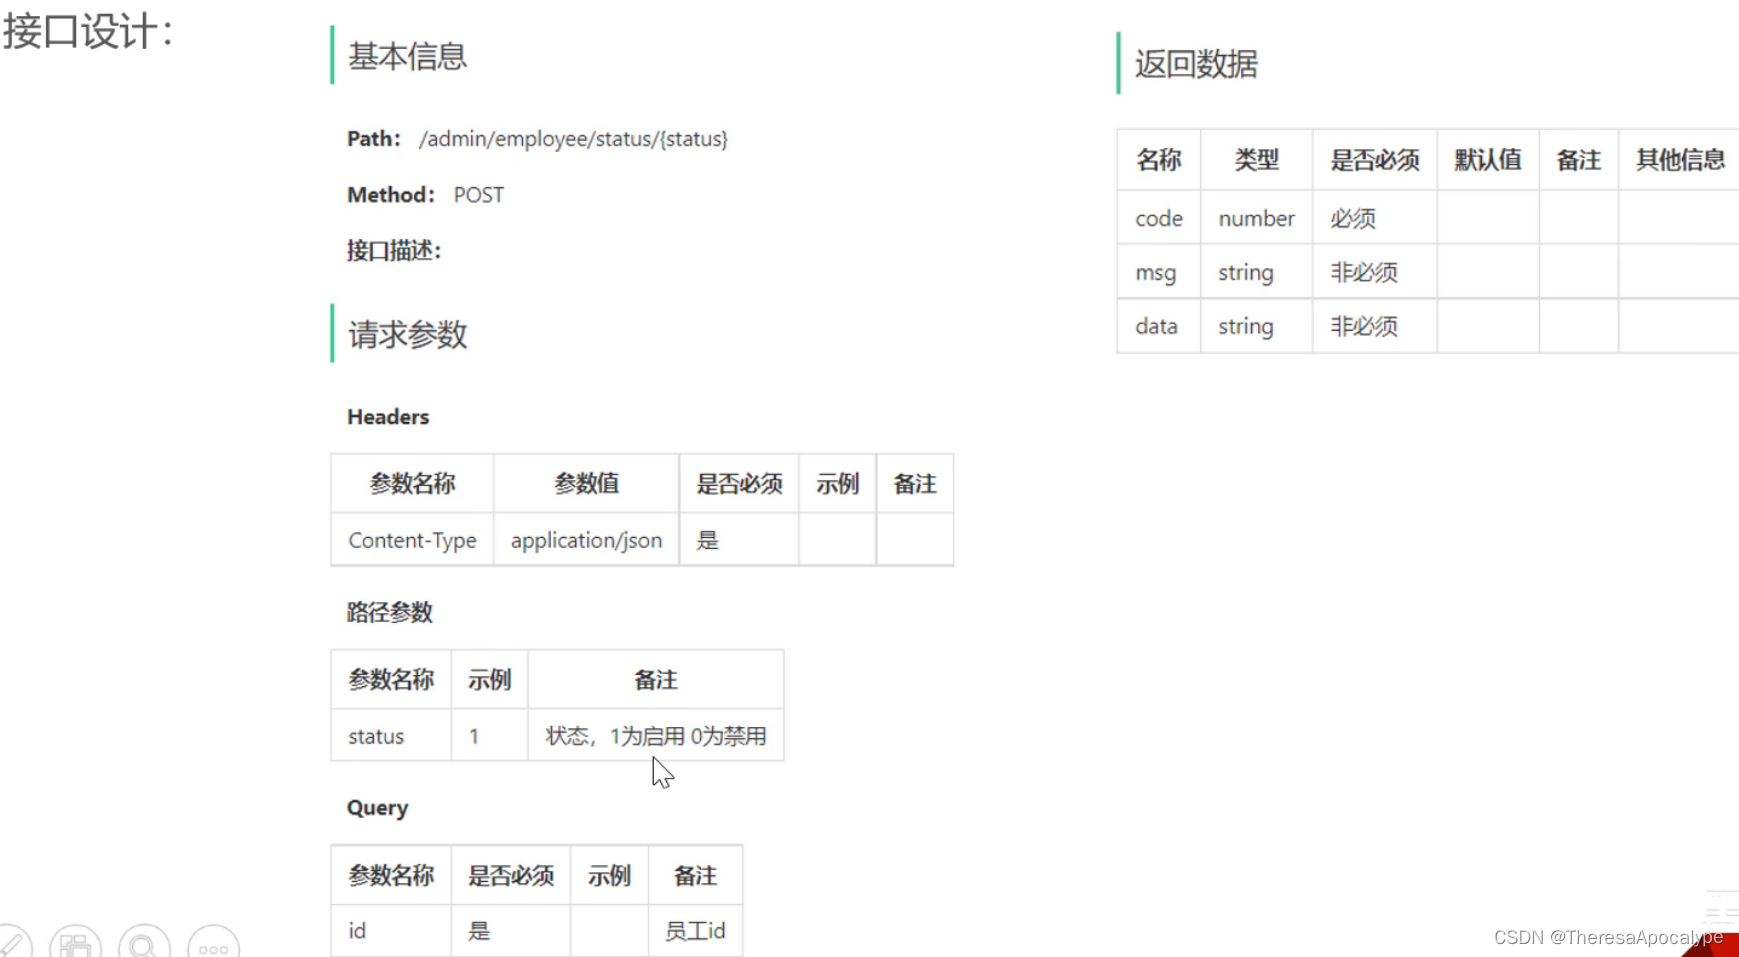Click the '接口描述:' label
The width and height of the screenshot is (1739, 957).
pyautogui.click(x=394, y=251)
